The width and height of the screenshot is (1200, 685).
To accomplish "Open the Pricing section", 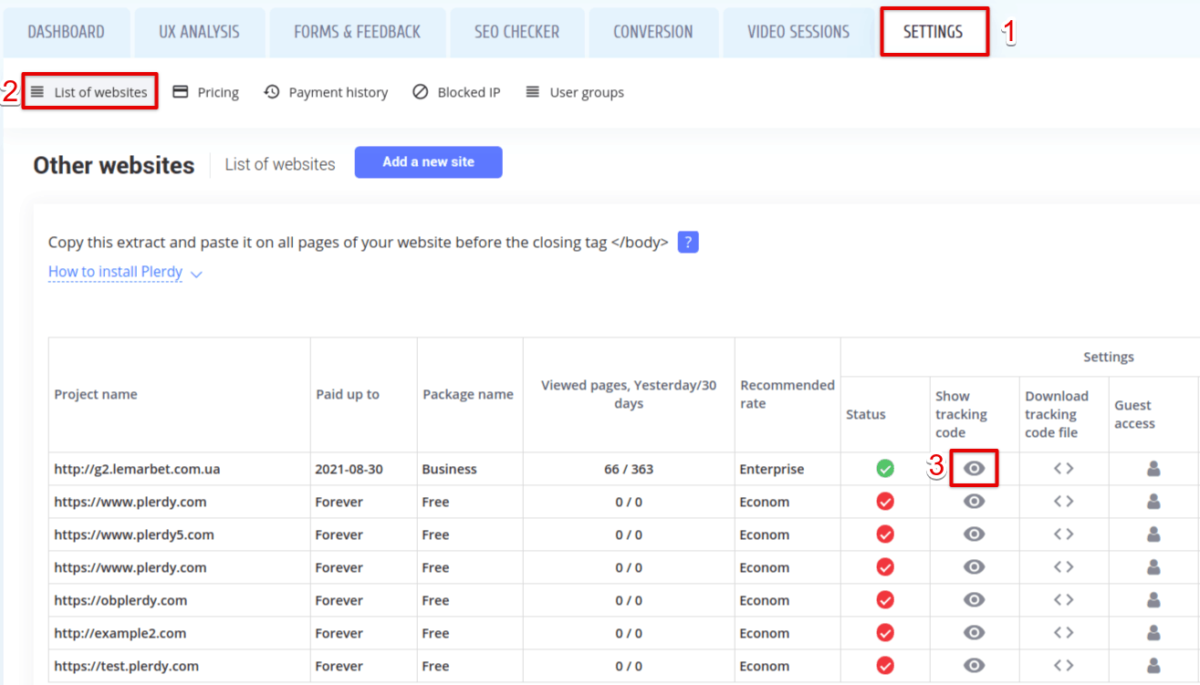I will point(206,92).
